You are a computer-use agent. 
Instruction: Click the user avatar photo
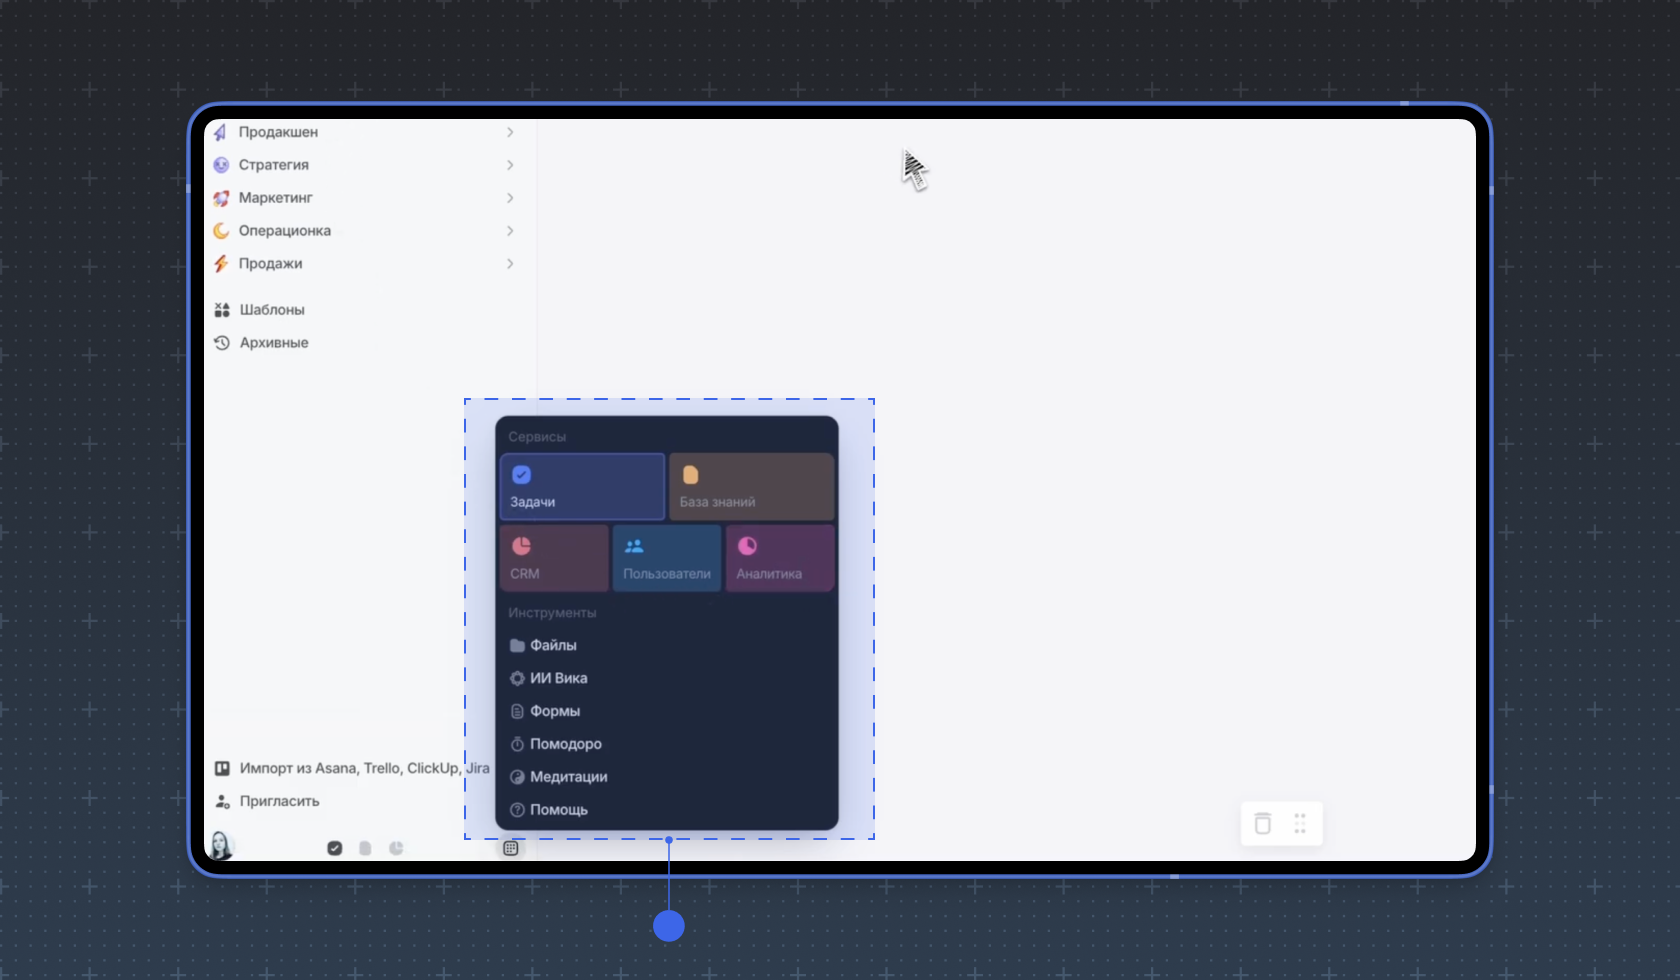tap(220, 846)
